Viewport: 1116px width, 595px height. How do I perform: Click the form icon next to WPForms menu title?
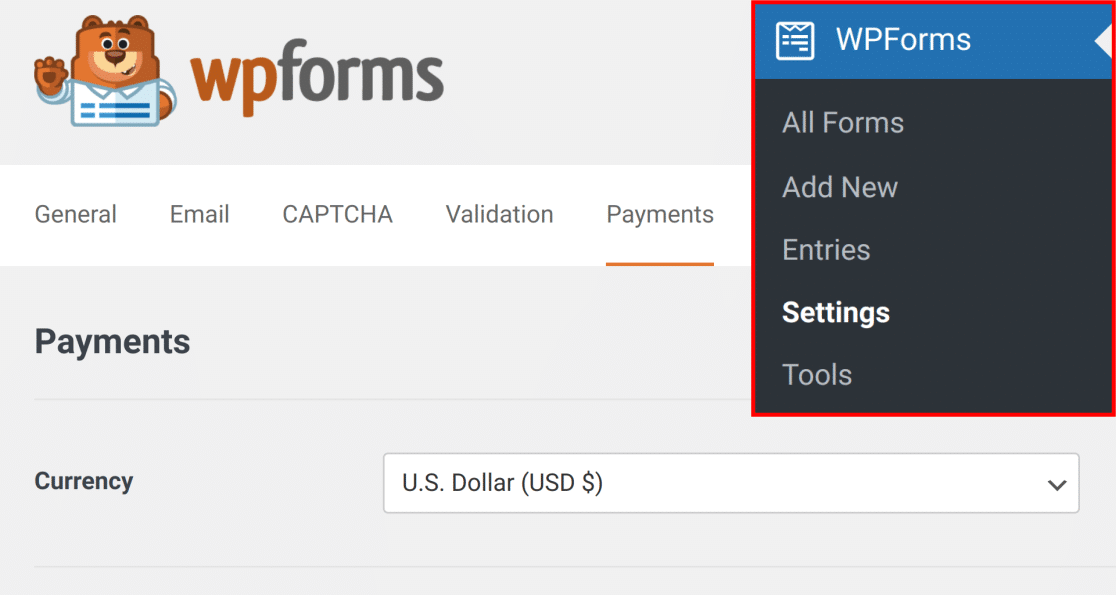pos(795,39)
